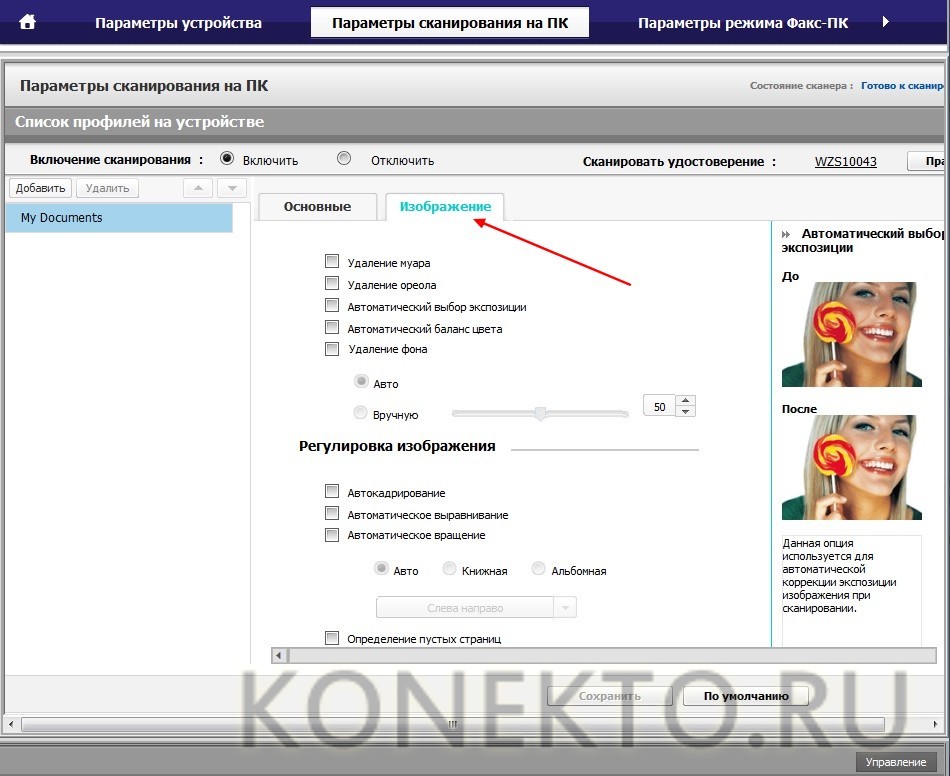Open the Слева направо dropdown

tap(565, 608)
